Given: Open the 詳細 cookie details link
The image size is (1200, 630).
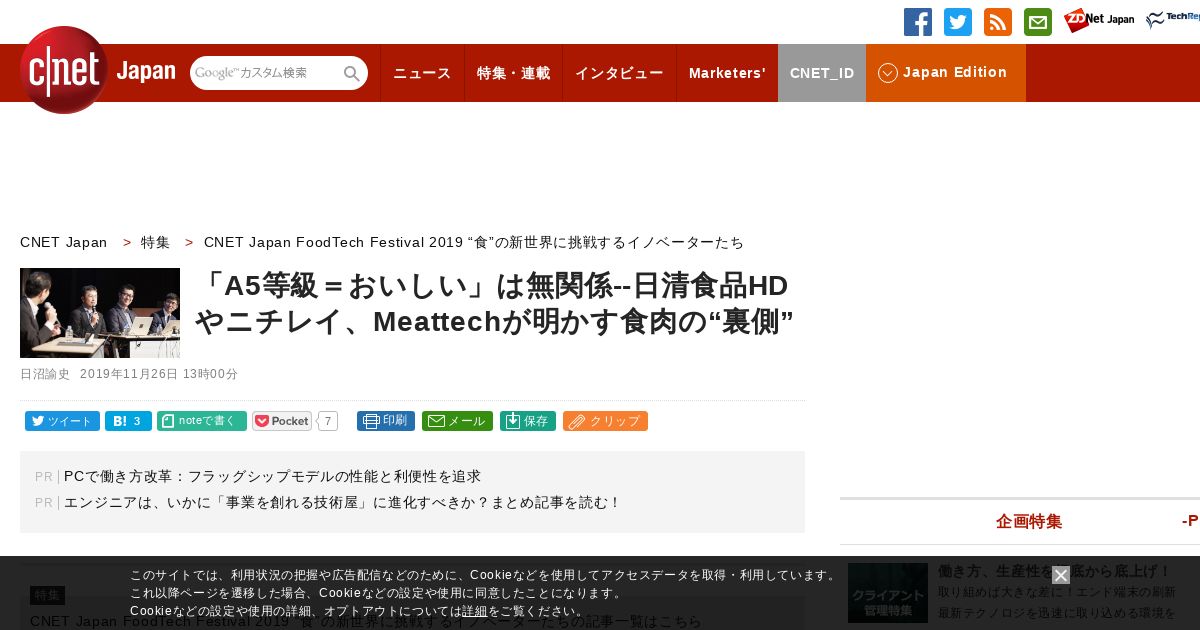Looking at the screenshot, I should [x=475, y=611].
